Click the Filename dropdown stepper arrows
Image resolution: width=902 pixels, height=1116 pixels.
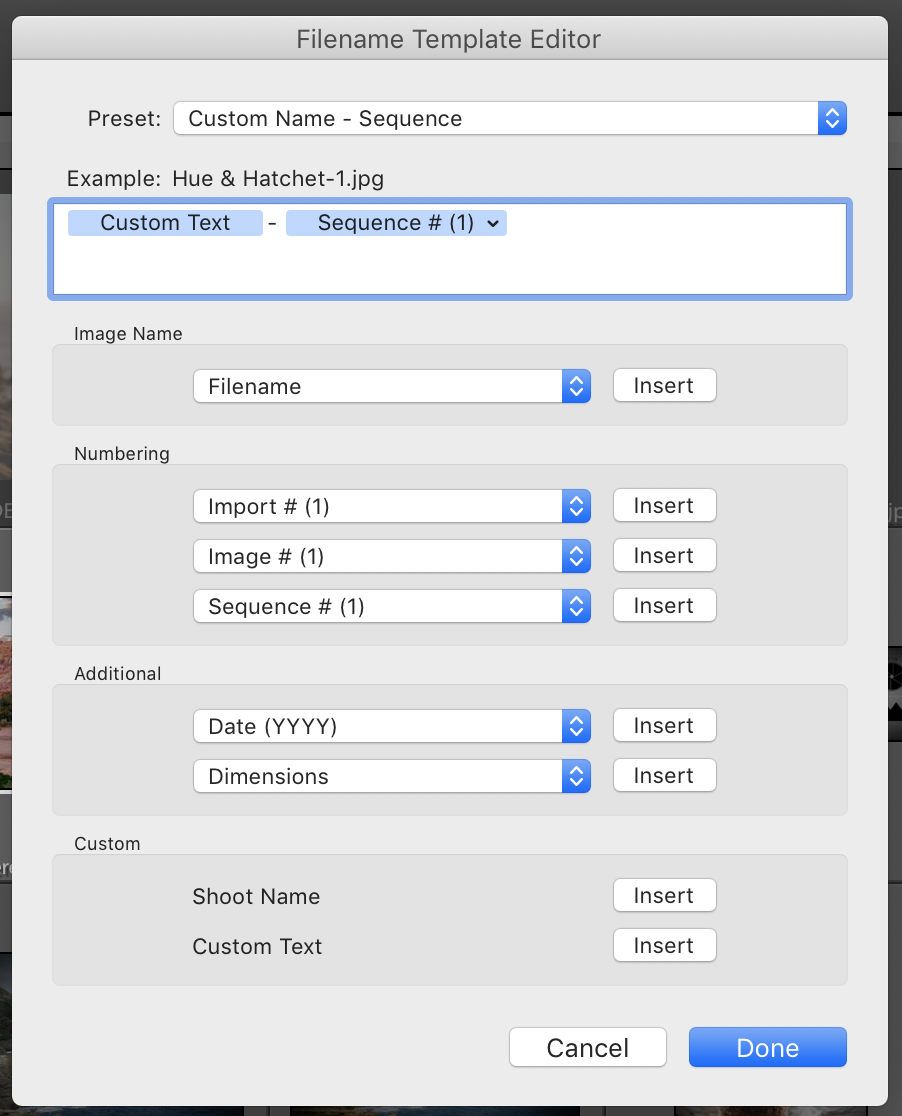point(576,386)
